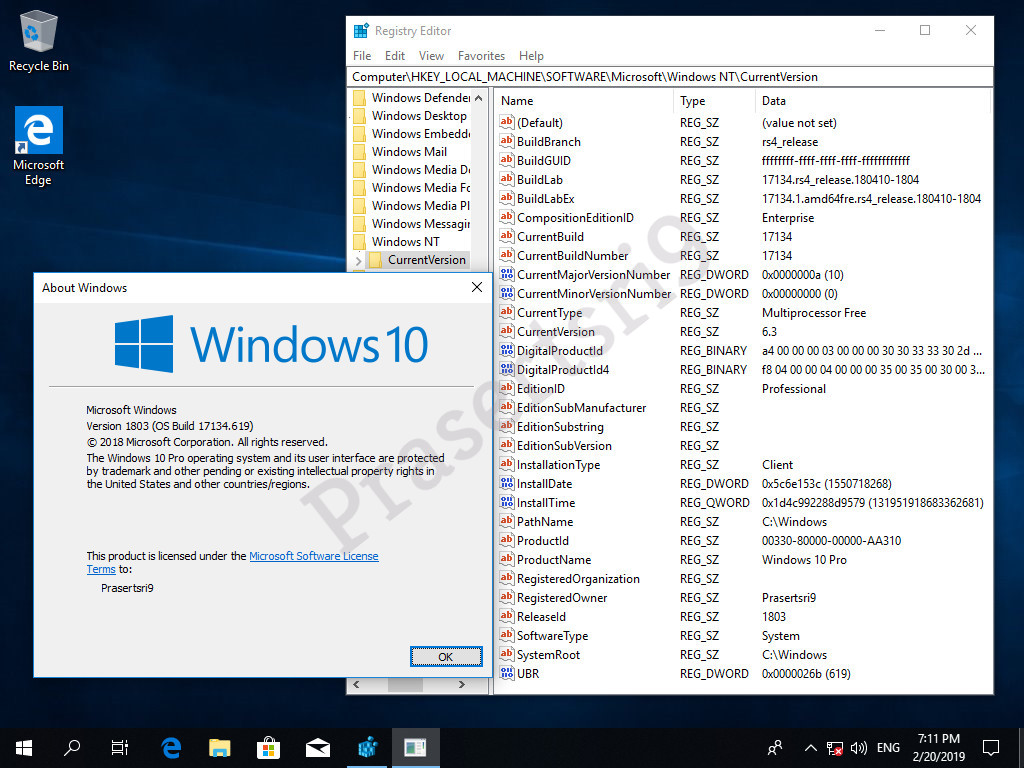Select the PathName value name
Viewport: 1024px width, 768px height.
545,522
